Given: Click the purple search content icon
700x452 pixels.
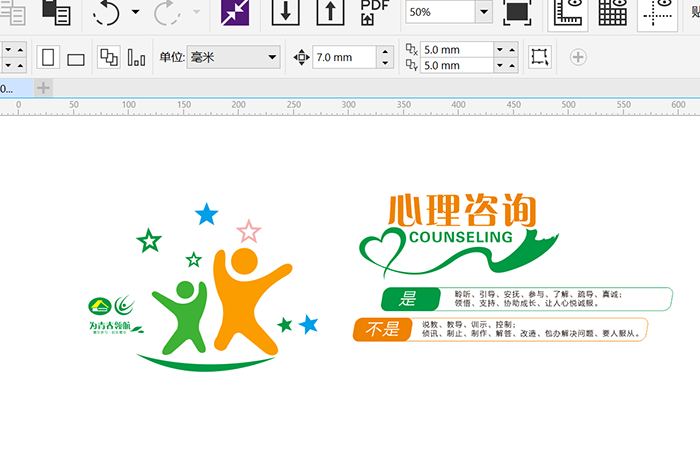Looking at the screenshot, I should point(235,12).
